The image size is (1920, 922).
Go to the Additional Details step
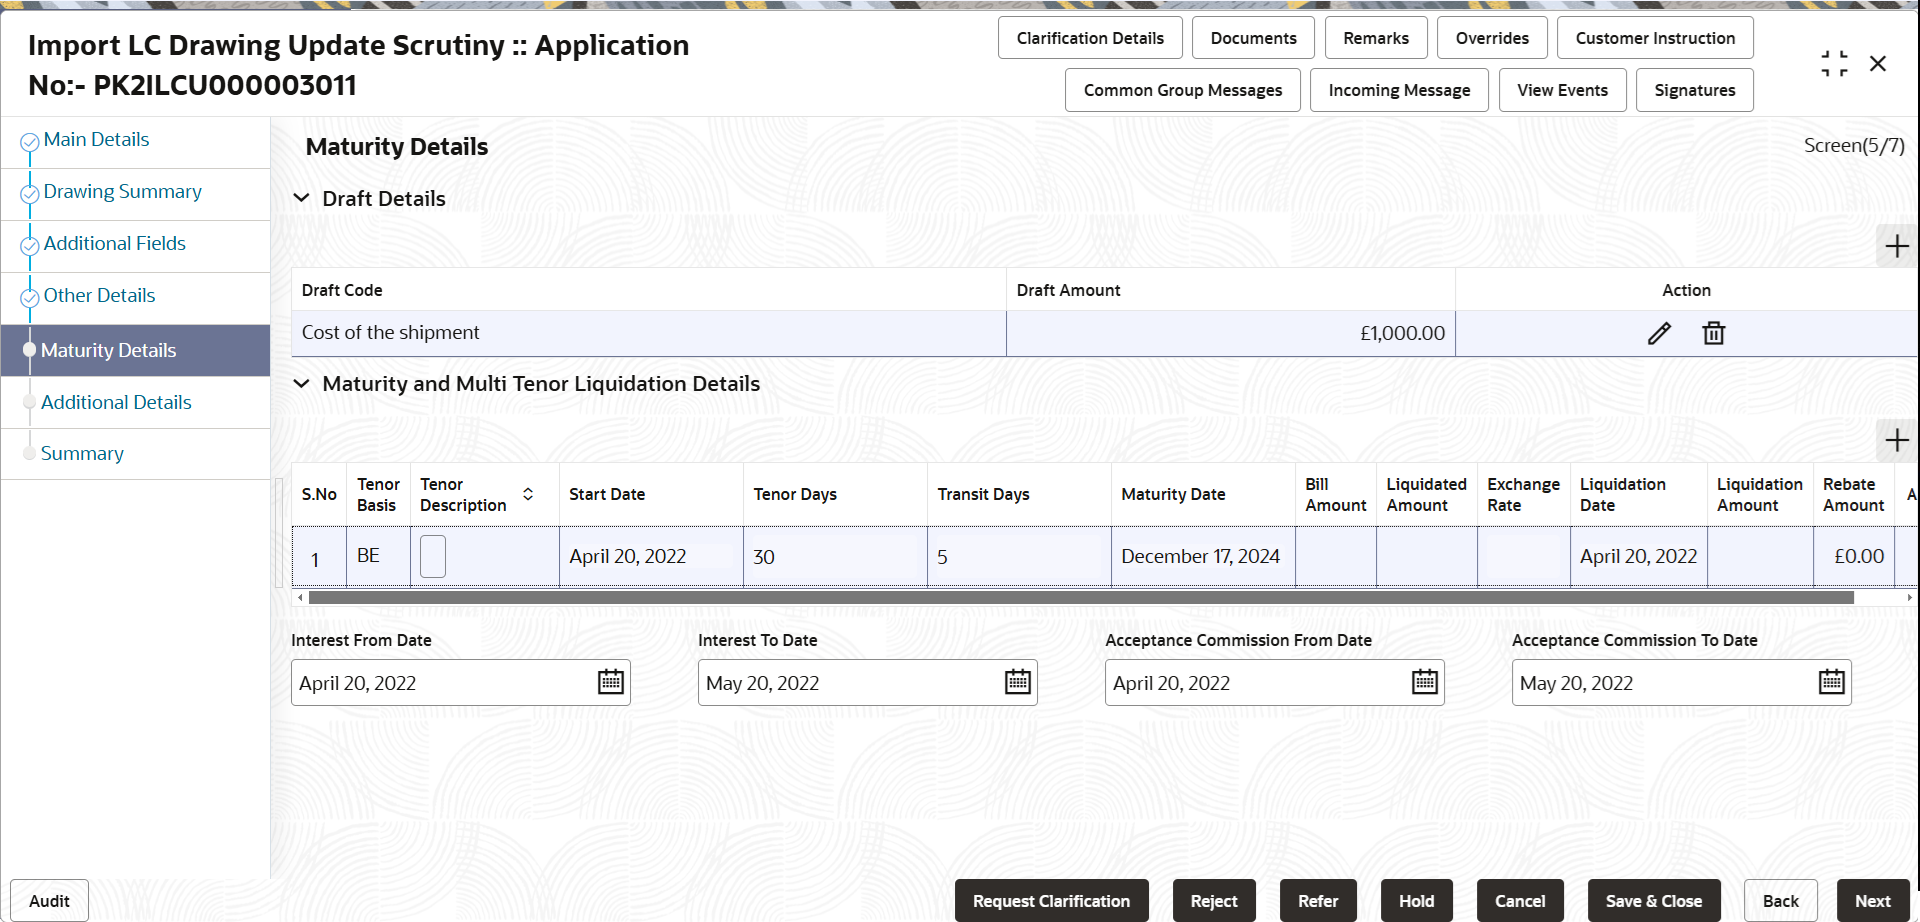(x=116, y=402)
